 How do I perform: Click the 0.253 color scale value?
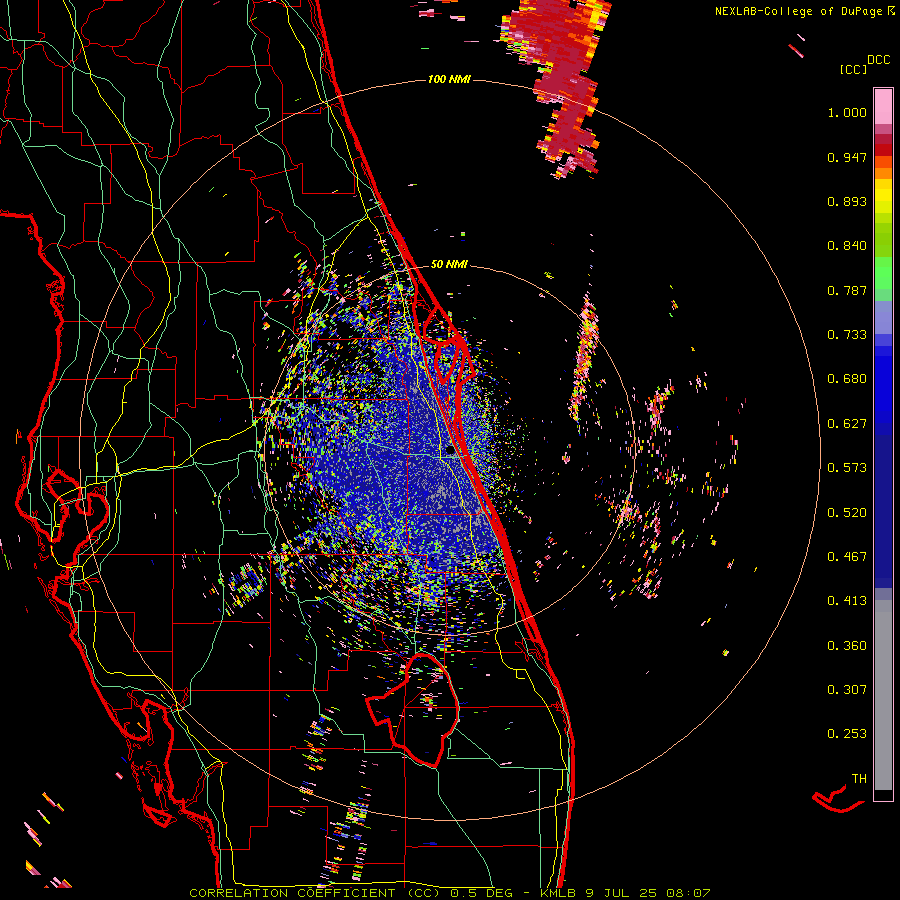847,734
